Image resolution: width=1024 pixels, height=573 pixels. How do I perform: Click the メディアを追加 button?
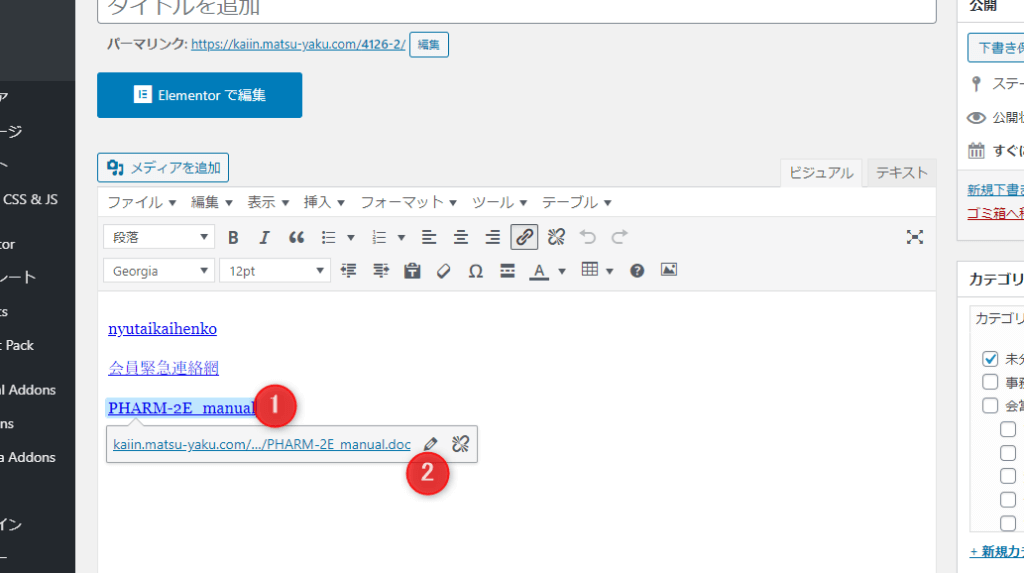click(x=163, y=167)
